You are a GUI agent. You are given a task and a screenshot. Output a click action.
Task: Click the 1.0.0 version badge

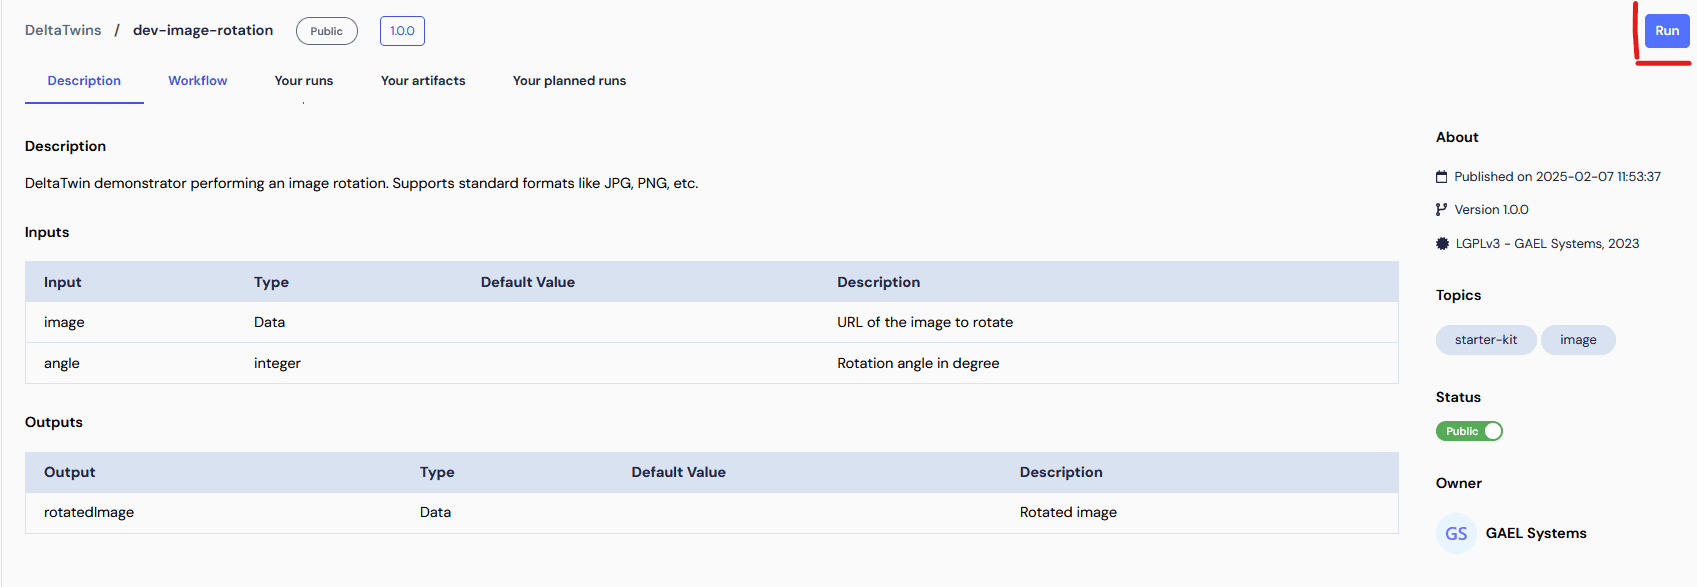402,31
